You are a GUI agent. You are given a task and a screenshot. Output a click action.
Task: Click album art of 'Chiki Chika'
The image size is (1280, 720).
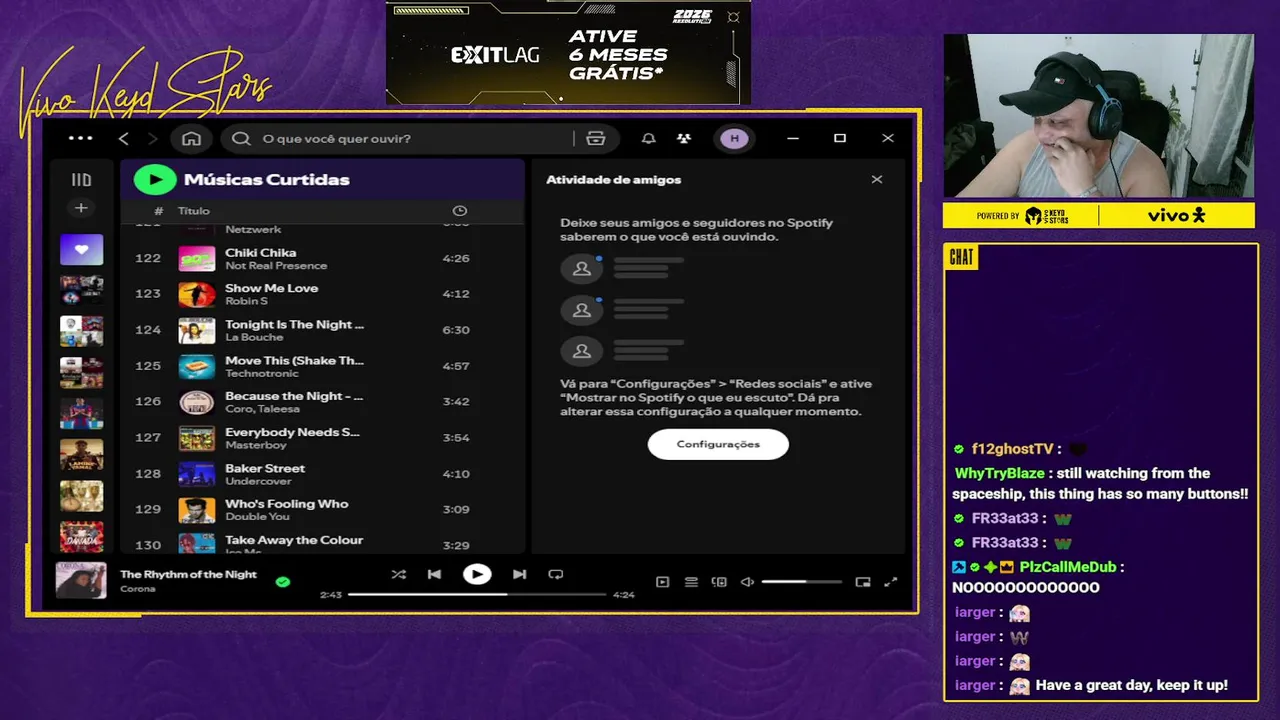pyautogui.click(x=197, y=258)
